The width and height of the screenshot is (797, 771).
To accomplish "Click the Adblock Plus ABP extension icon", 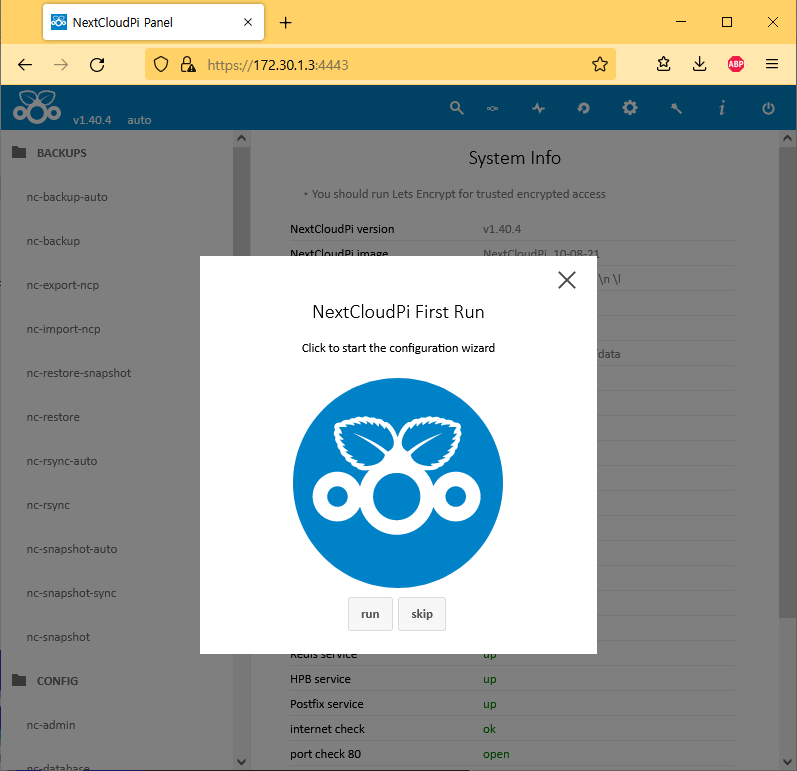I will 735,64.
